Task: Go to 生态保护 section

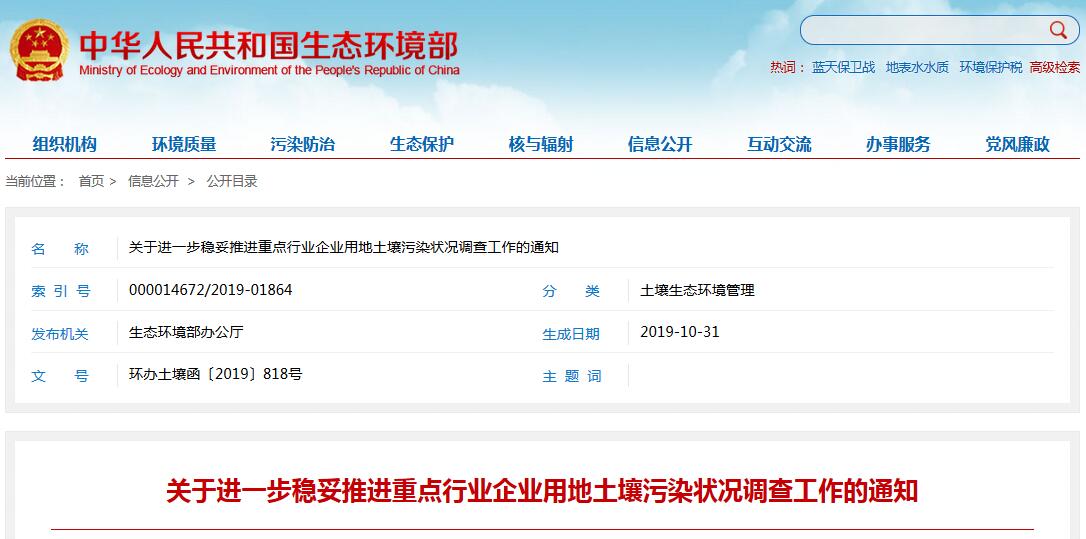Action: click(x=422, y=144)
